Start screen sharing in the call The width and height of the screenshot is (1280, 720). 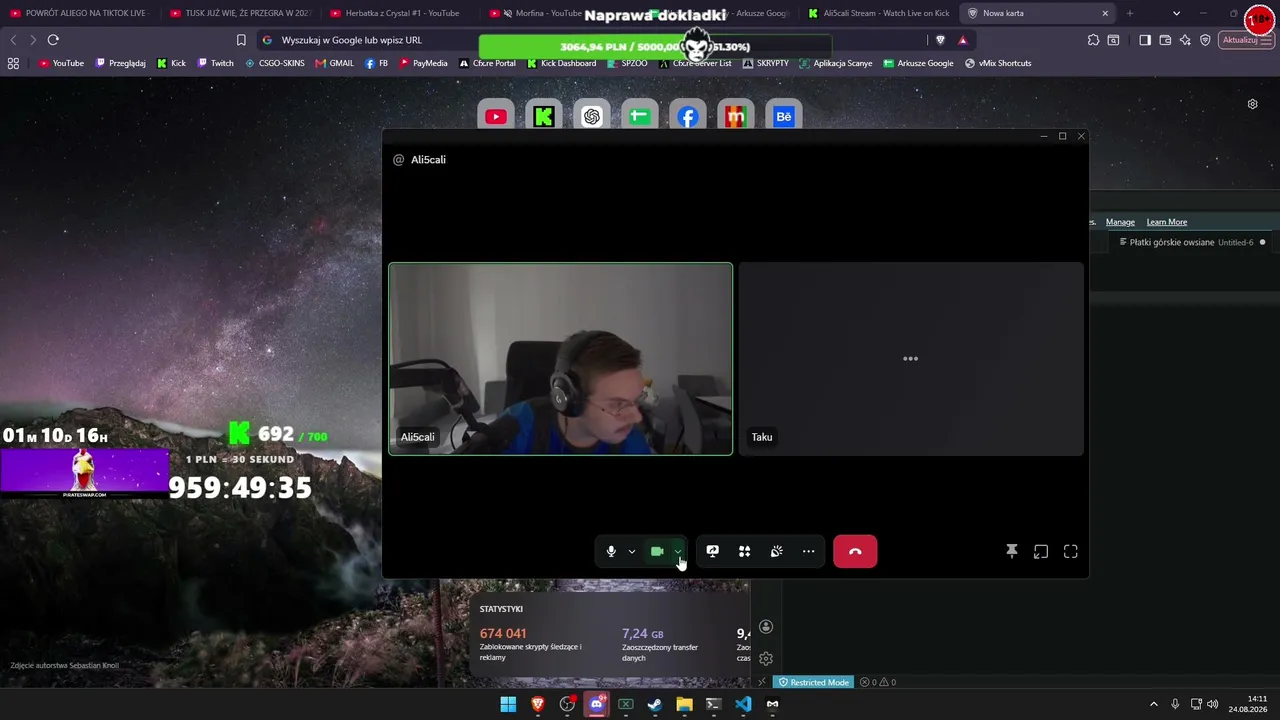(712, 551)
